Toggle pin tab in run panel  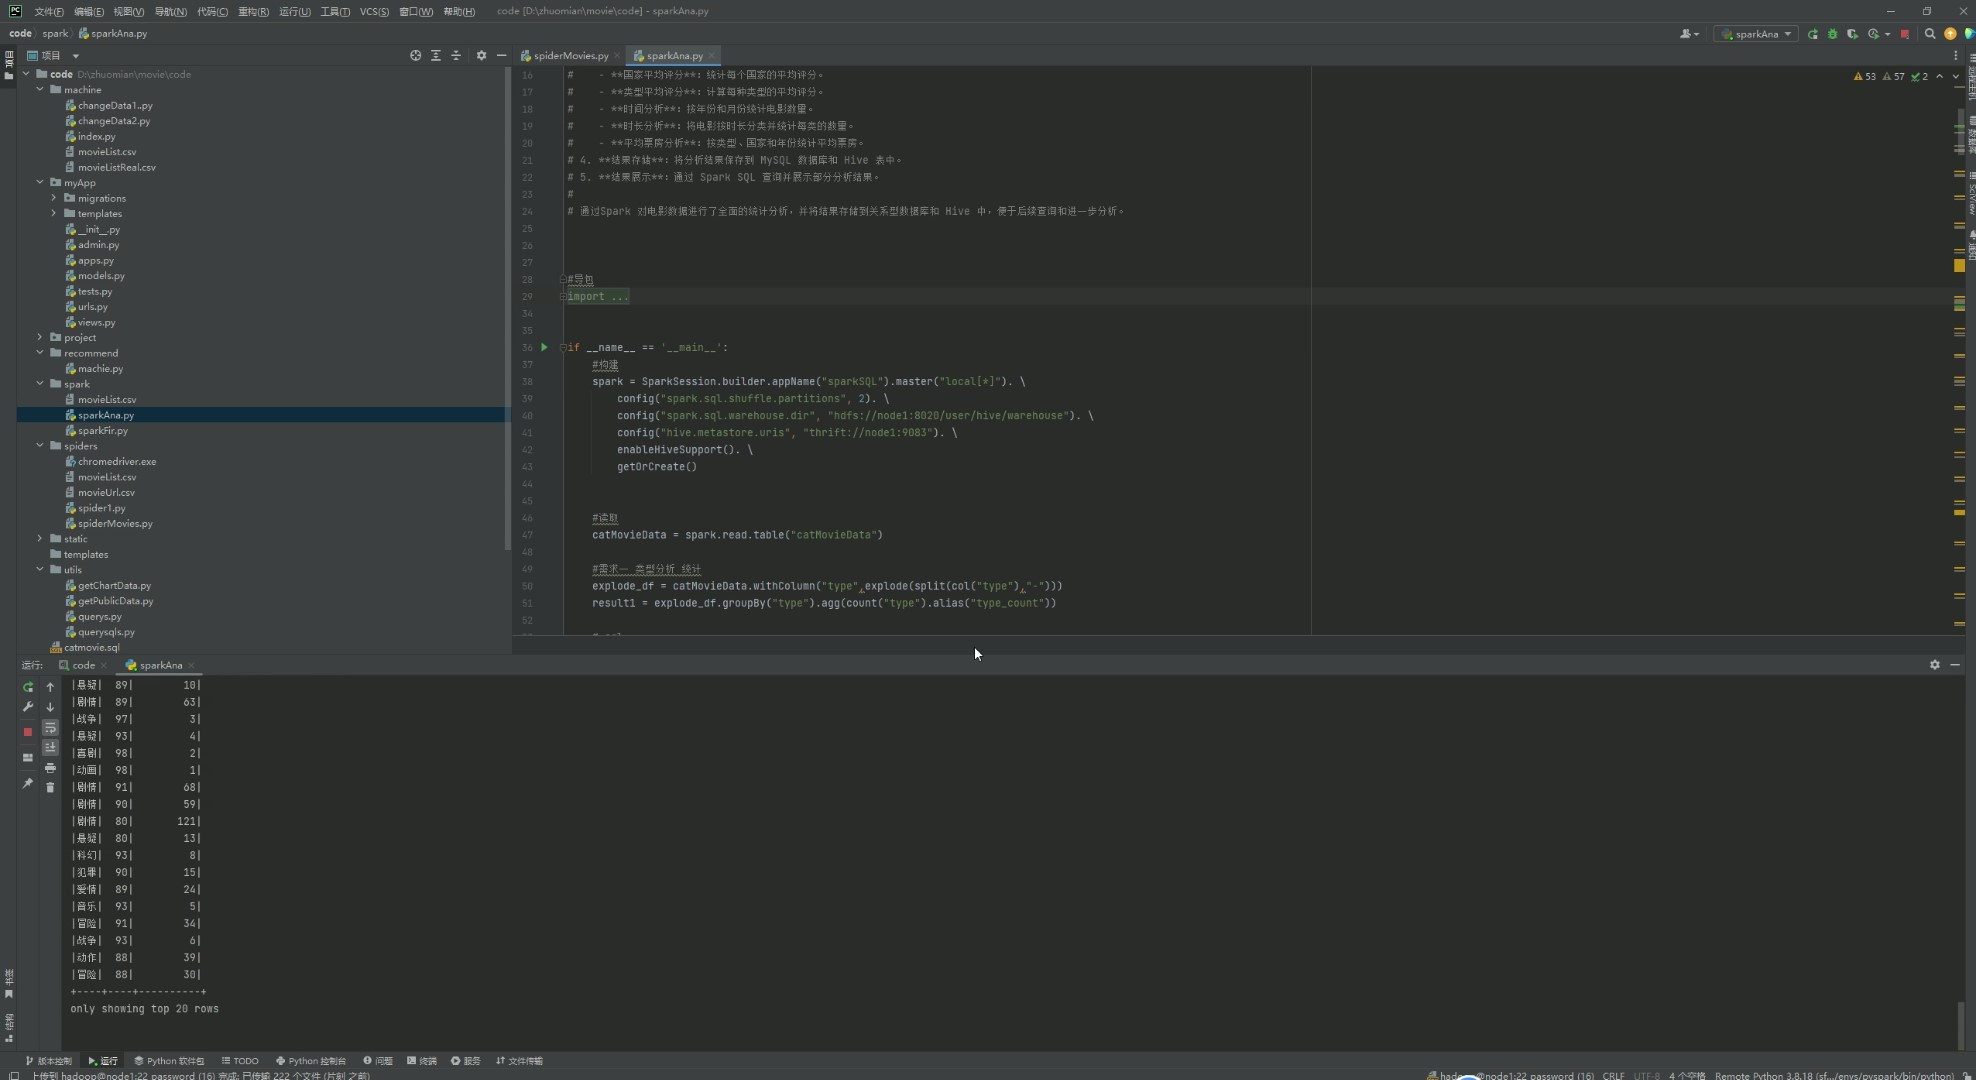click(x=28, y=783)
